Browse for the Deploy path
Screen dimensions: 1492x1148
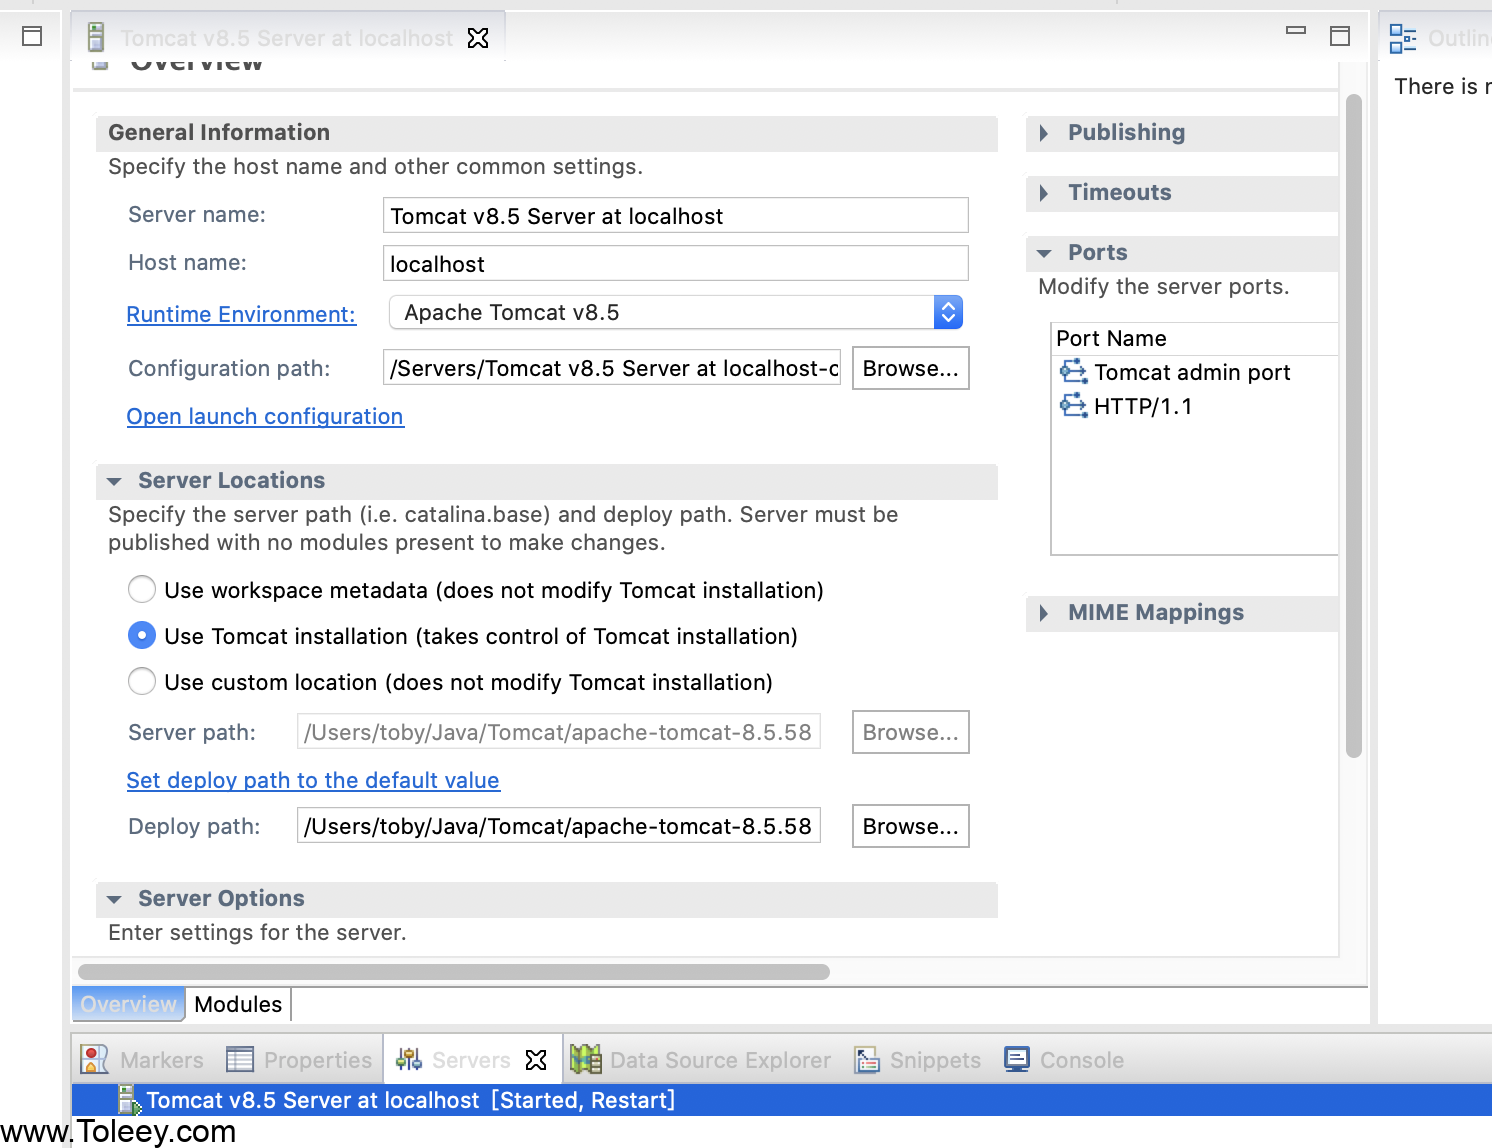pyautogui.click(x=910, y=826)
